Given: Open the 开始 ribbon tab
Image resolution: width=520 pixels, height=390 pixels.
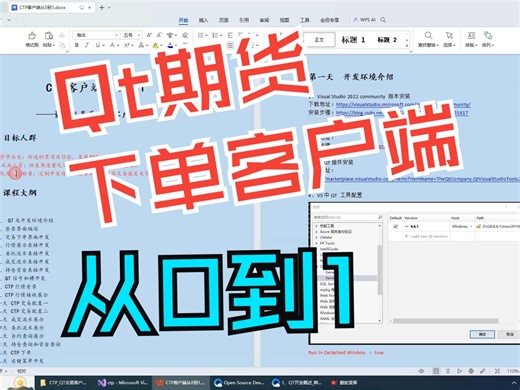Looking at the screenshot, I should pos(183,20).
